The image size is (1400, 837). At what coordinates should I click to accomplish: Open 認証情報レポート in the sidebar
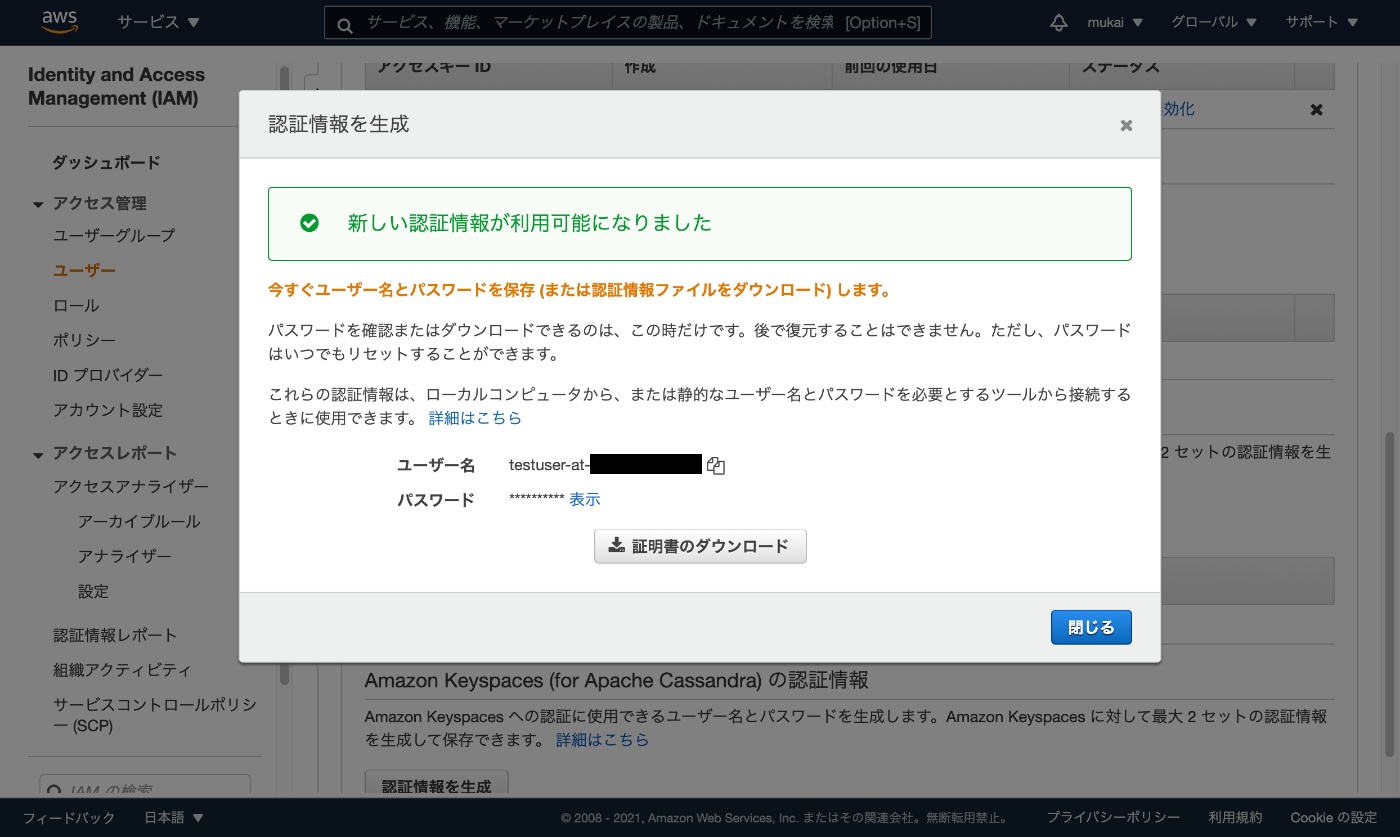pos(115,635)
